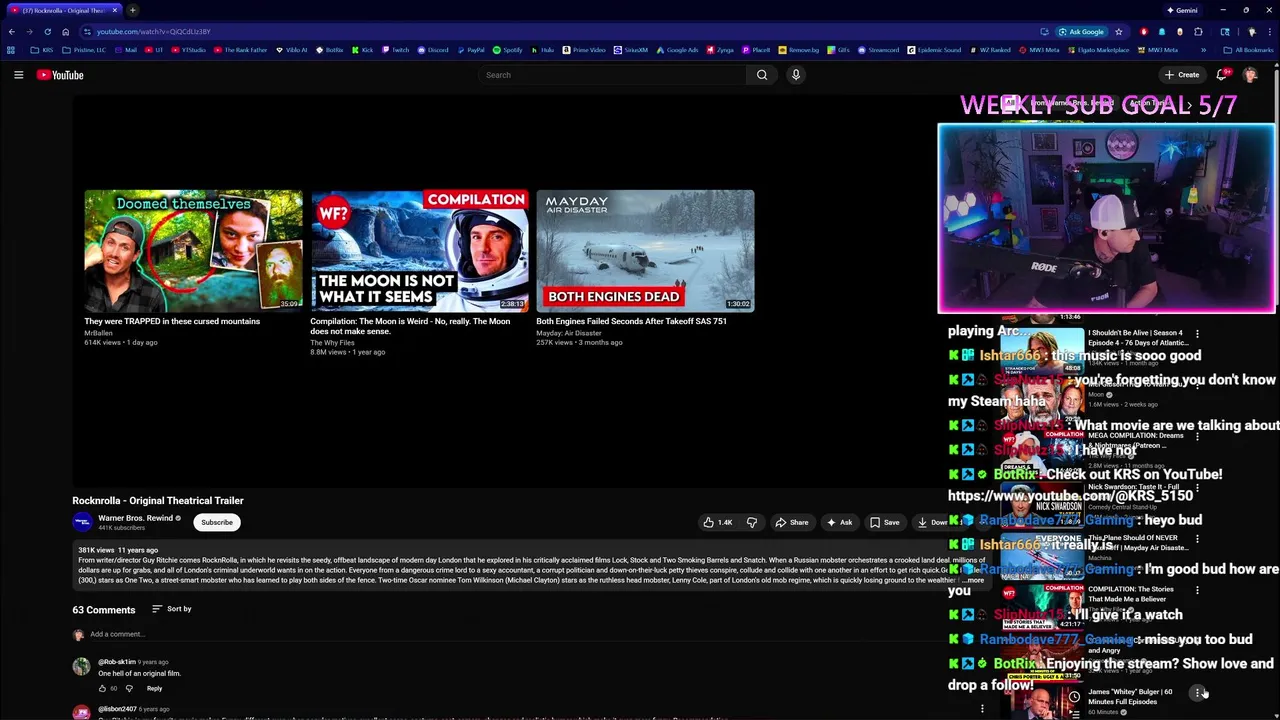This screenshot has height=720, width=1280.
Task: Open the Elgato Marketplace bookmark
Action: pyautogui.click(x=1098, y=50)
